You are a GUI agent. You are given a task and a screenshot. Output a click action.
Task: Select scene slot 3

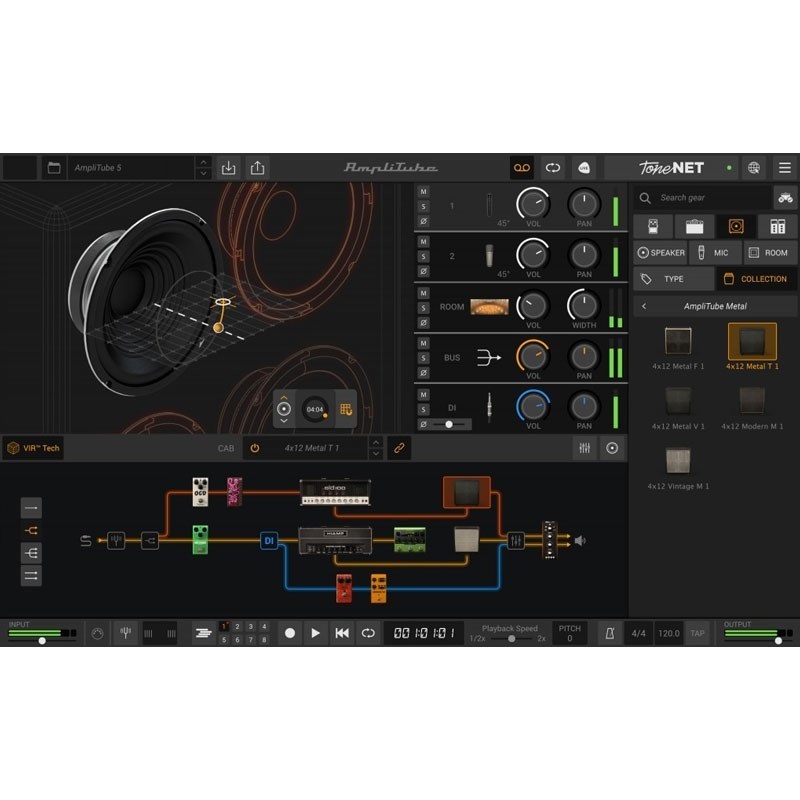(251, 627)
